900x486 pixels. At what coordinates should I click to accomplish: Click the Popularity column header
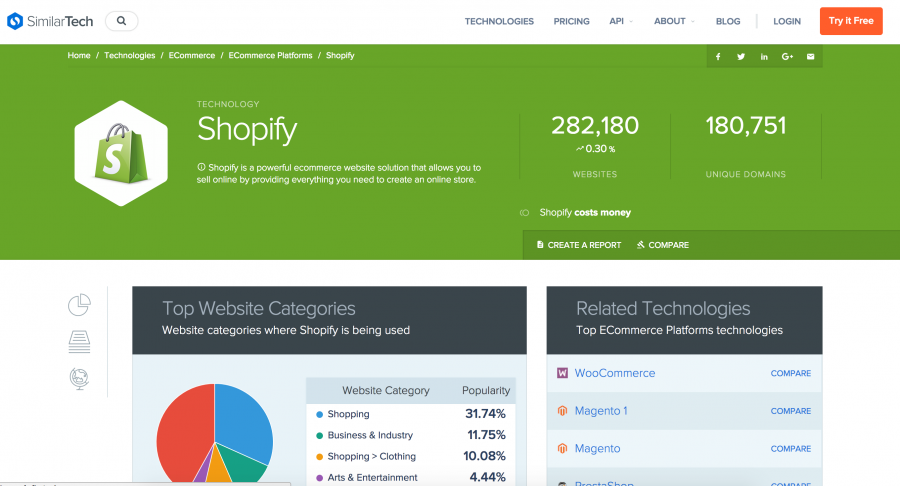(486, 390)
